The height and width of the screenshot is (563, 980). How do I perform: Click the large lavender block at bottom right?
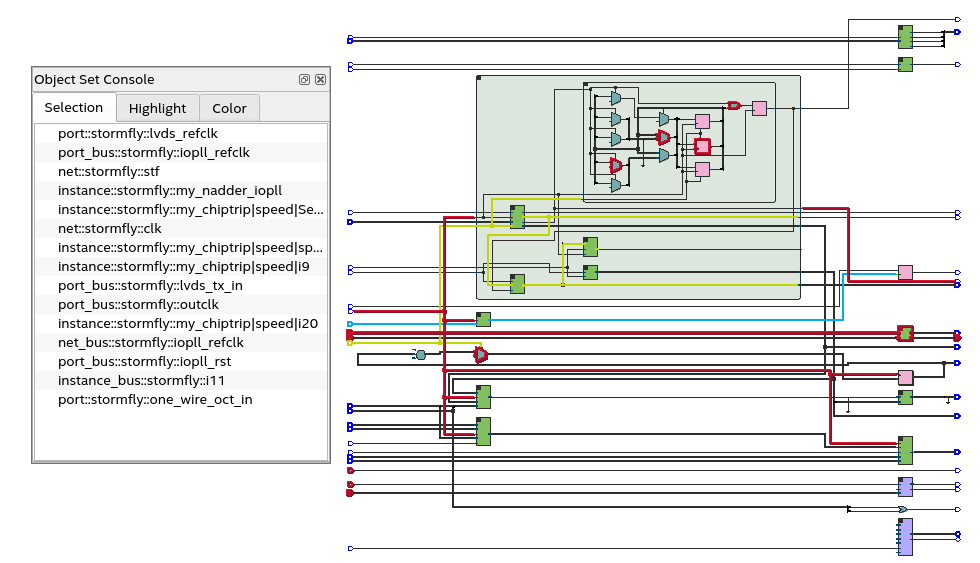[905, 537]
